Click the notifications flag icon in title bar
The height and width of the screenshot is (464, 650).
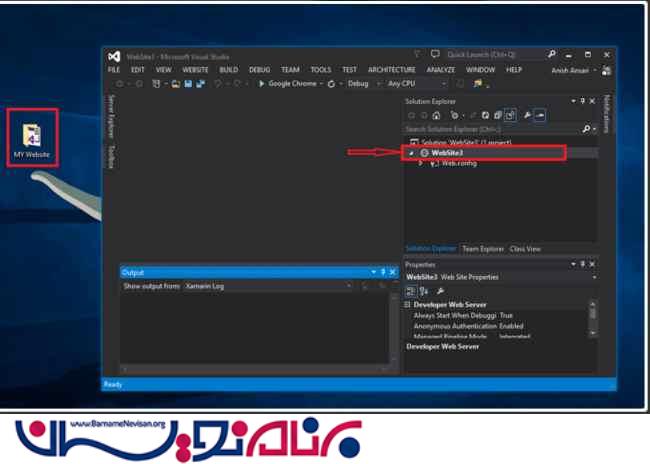point(417,54)
